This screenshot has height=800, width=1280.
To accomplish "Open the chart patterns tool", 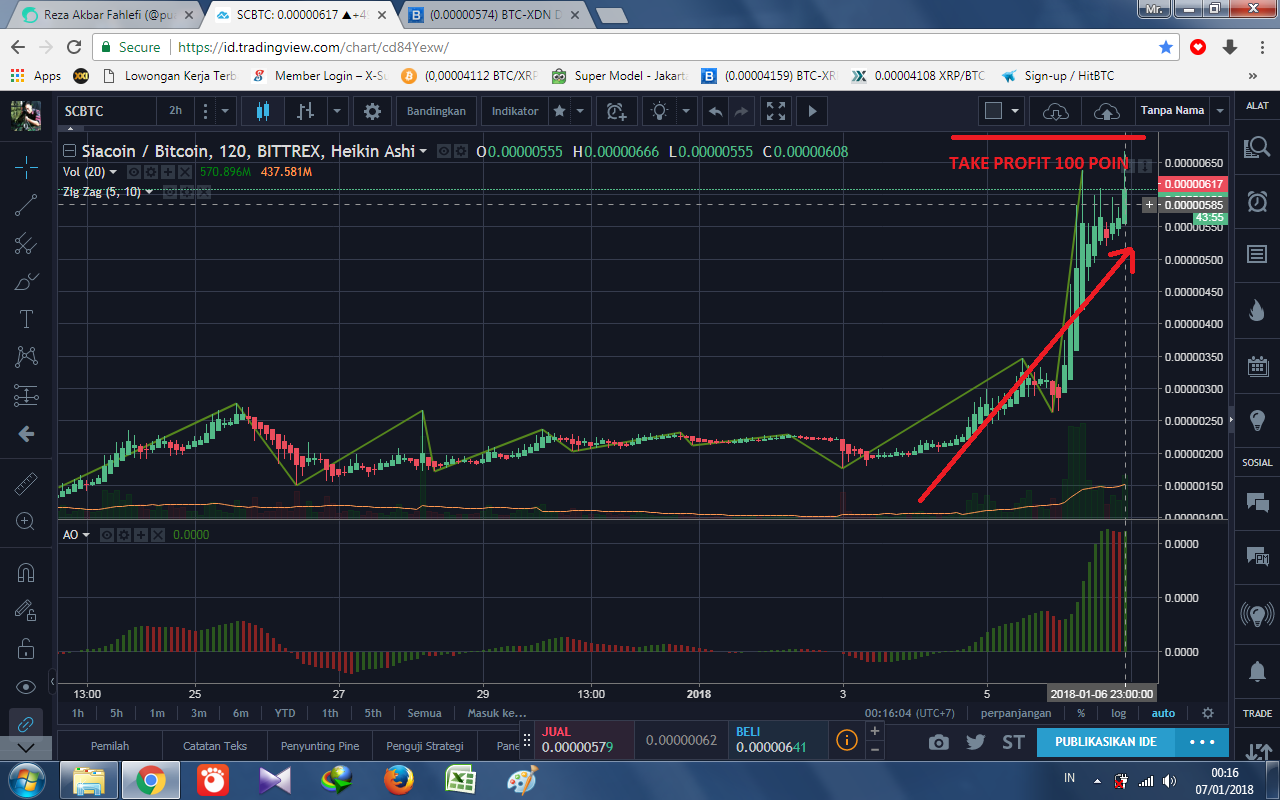I will click(26, 357).
